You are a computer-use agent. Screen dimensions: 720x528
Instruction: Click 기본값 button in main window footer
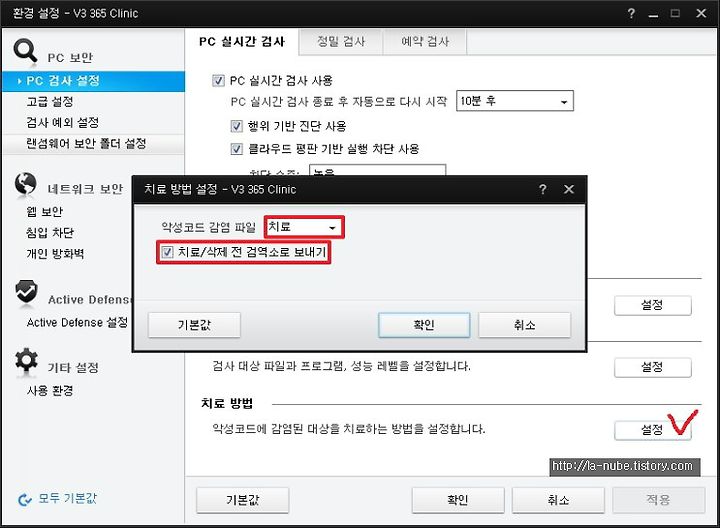(x=242, y=500)
